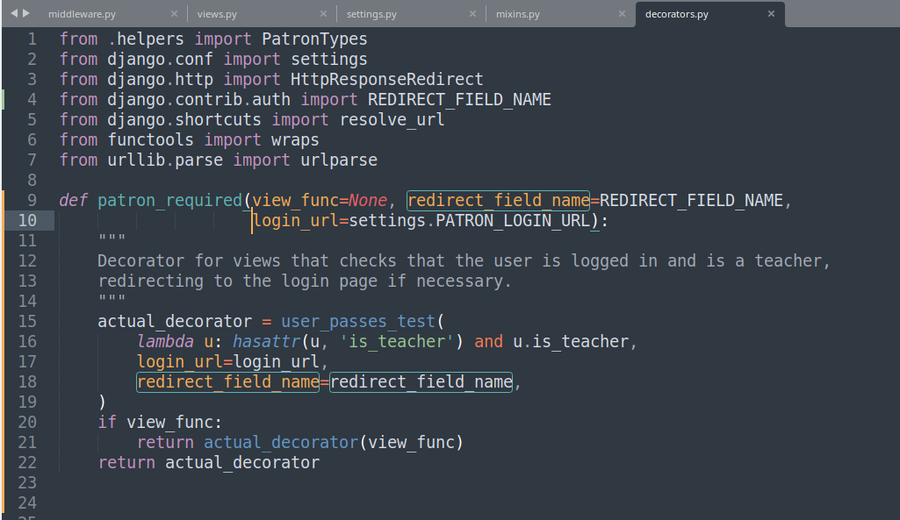Click on 'resolve_url' in line 5
This screenshot has width=900, height=520.
pos(392,120)
